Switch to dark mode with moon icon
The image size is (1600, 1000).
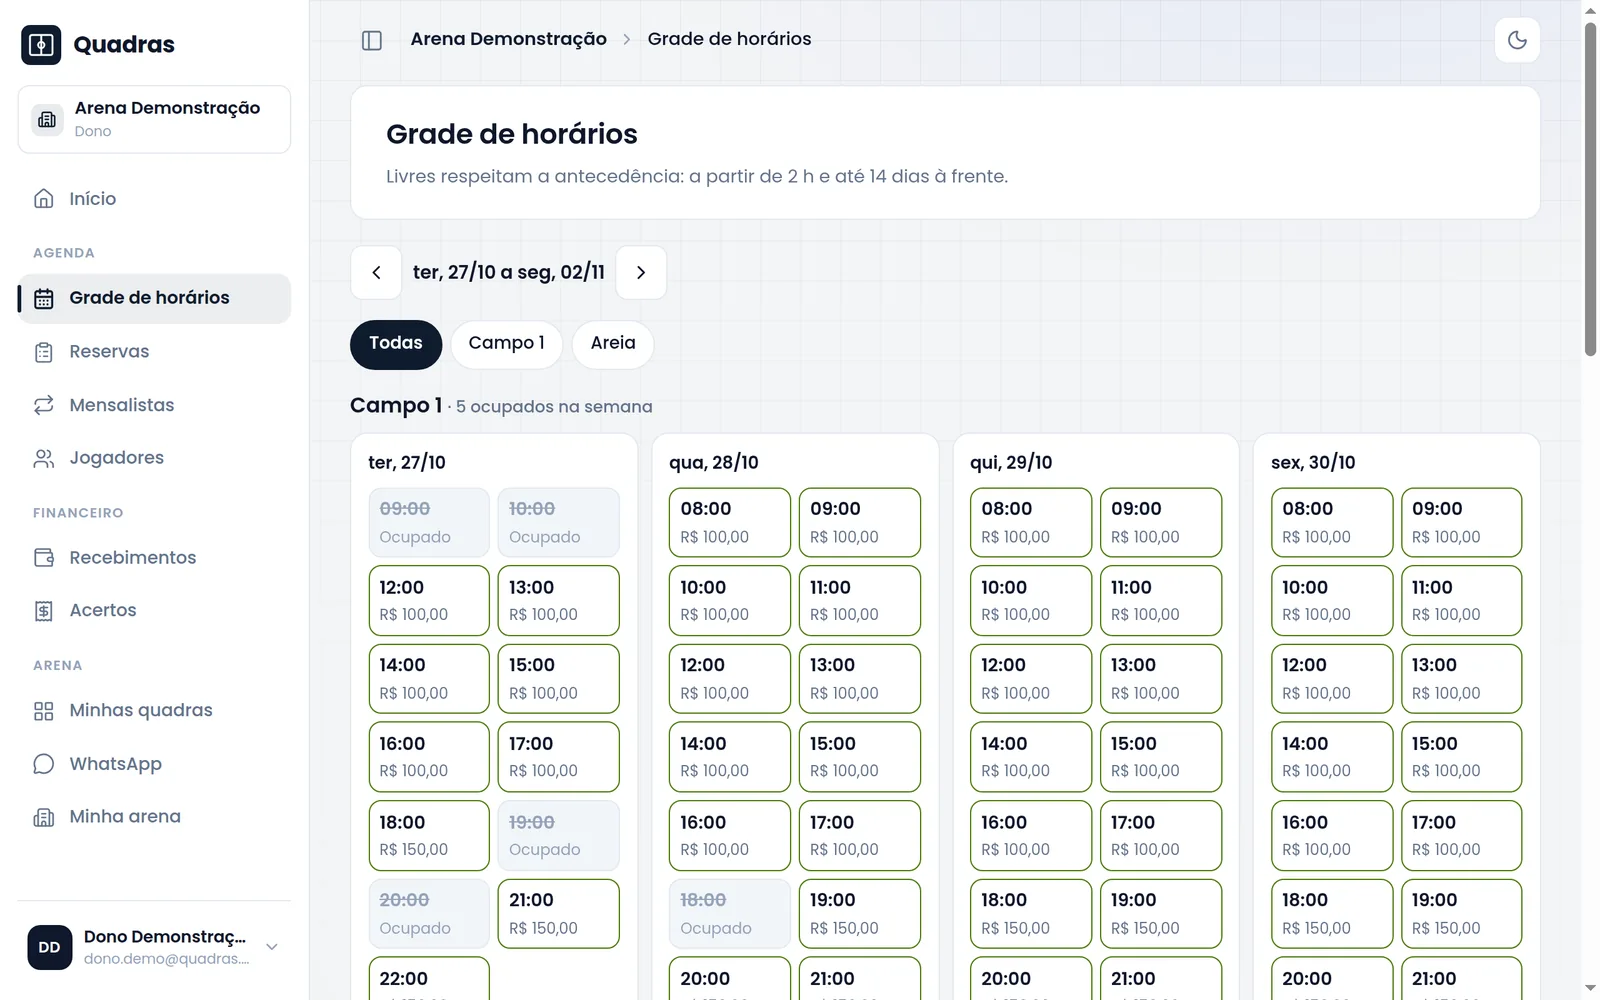point(1517,40)
